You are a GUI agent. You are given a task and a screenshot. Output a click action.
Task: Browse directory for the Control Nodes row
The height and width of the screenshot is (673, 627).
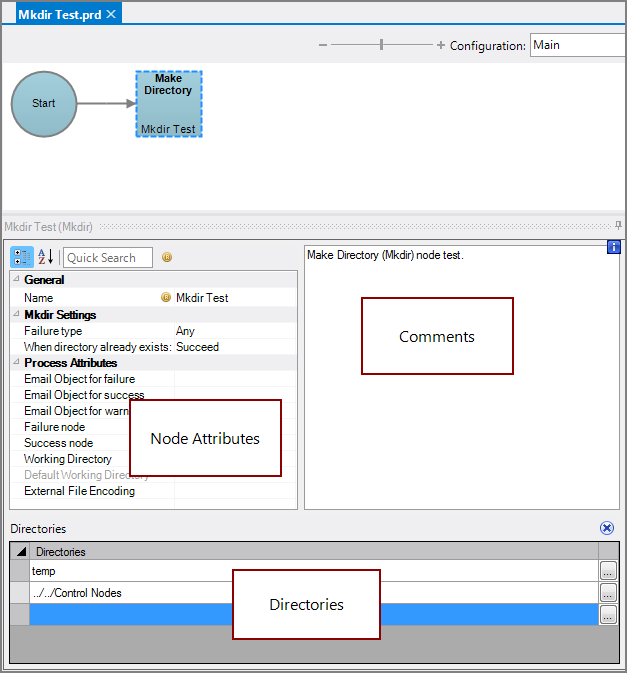coord(608,593)
